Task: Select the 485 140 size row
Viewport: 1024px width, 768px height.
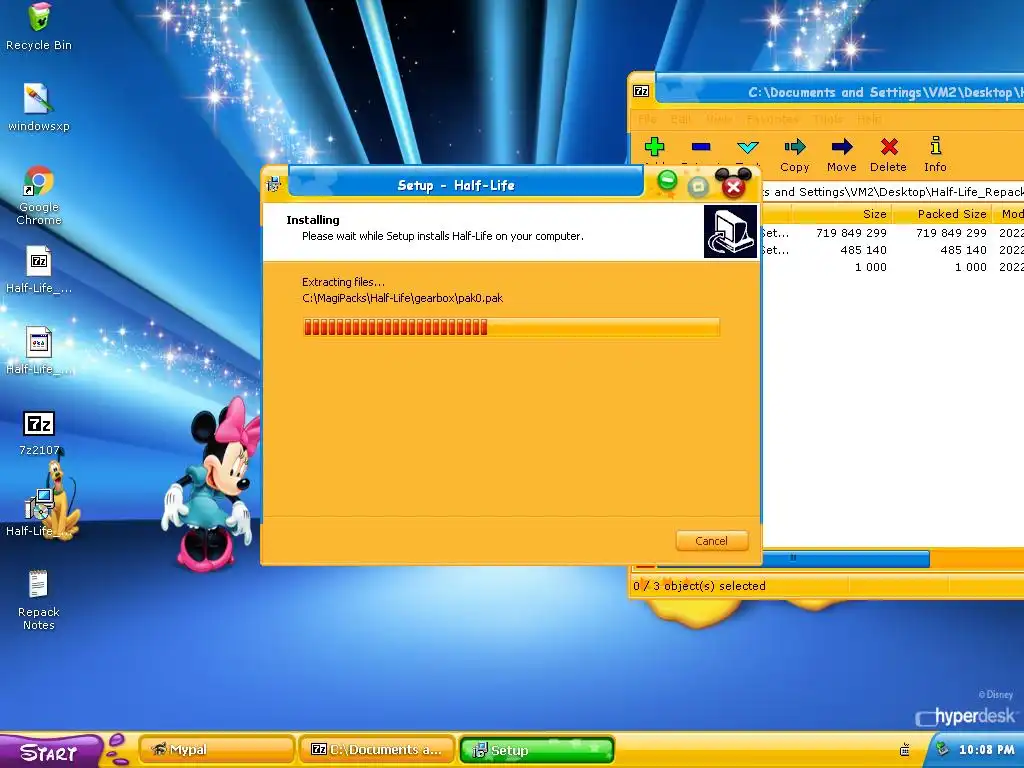Action: click(x=892, y=249)
